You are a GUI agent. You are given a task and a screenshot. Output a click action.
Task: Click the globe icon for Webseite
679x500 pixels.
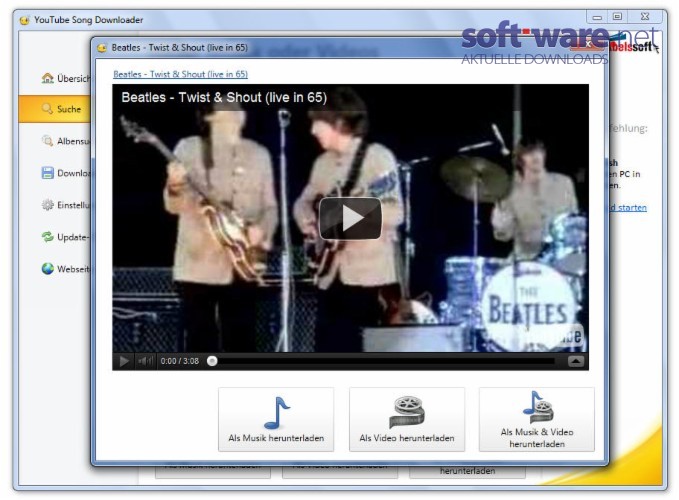[x=48, y=269]
